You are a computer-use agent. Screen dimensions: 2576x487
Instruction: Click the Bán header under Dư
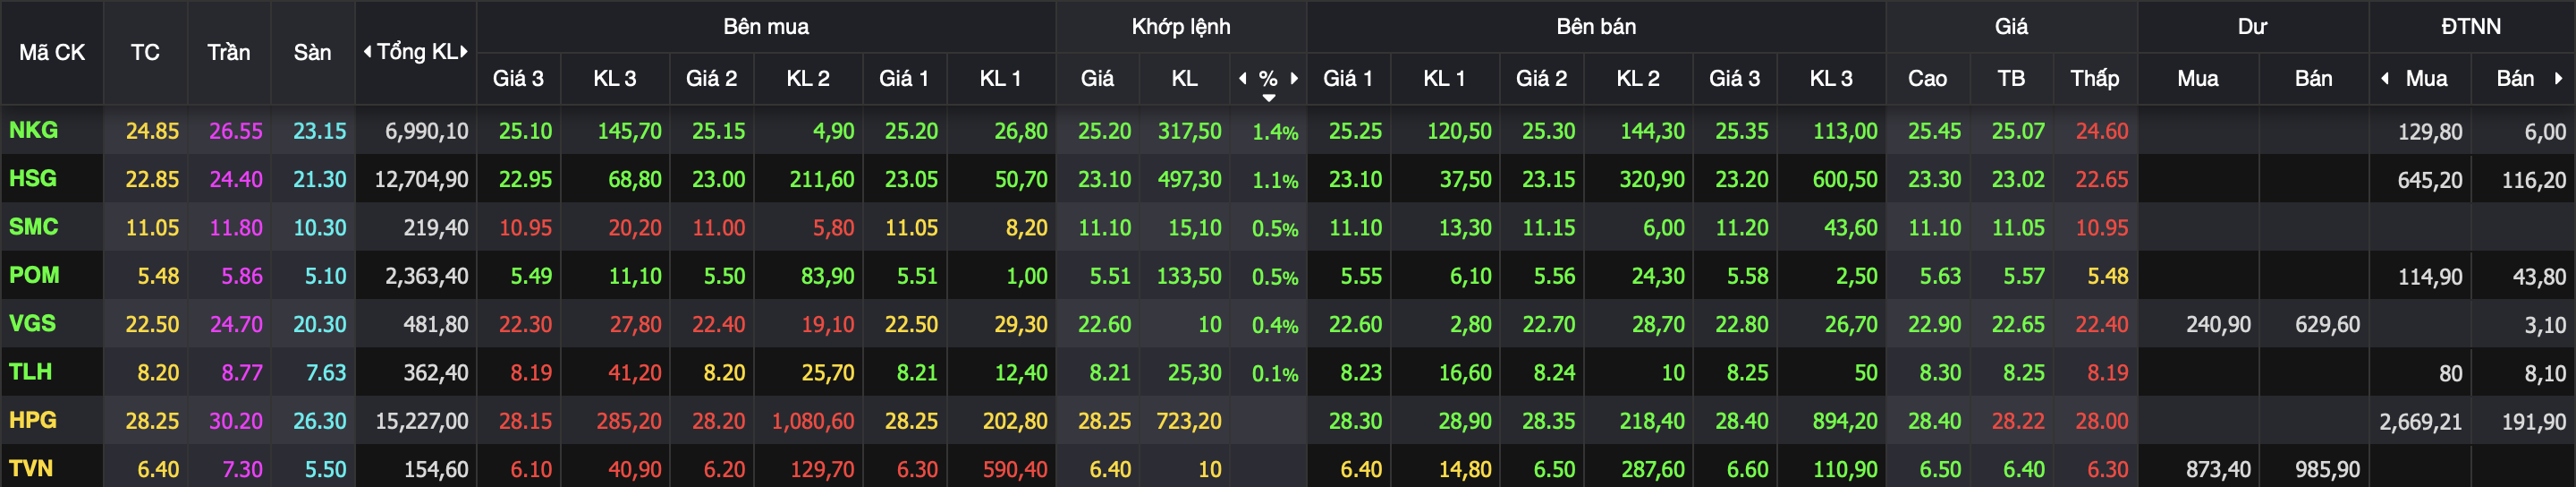(x=2313, y=78)
